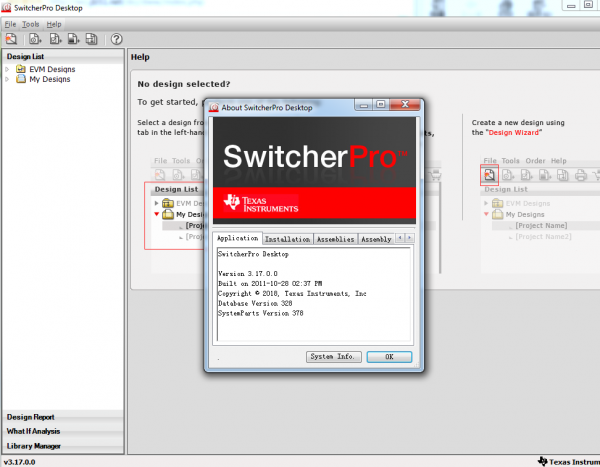Click the Built on 2011-10-28 line
This screenshot has height=467, width=600.
click(270, 284)
